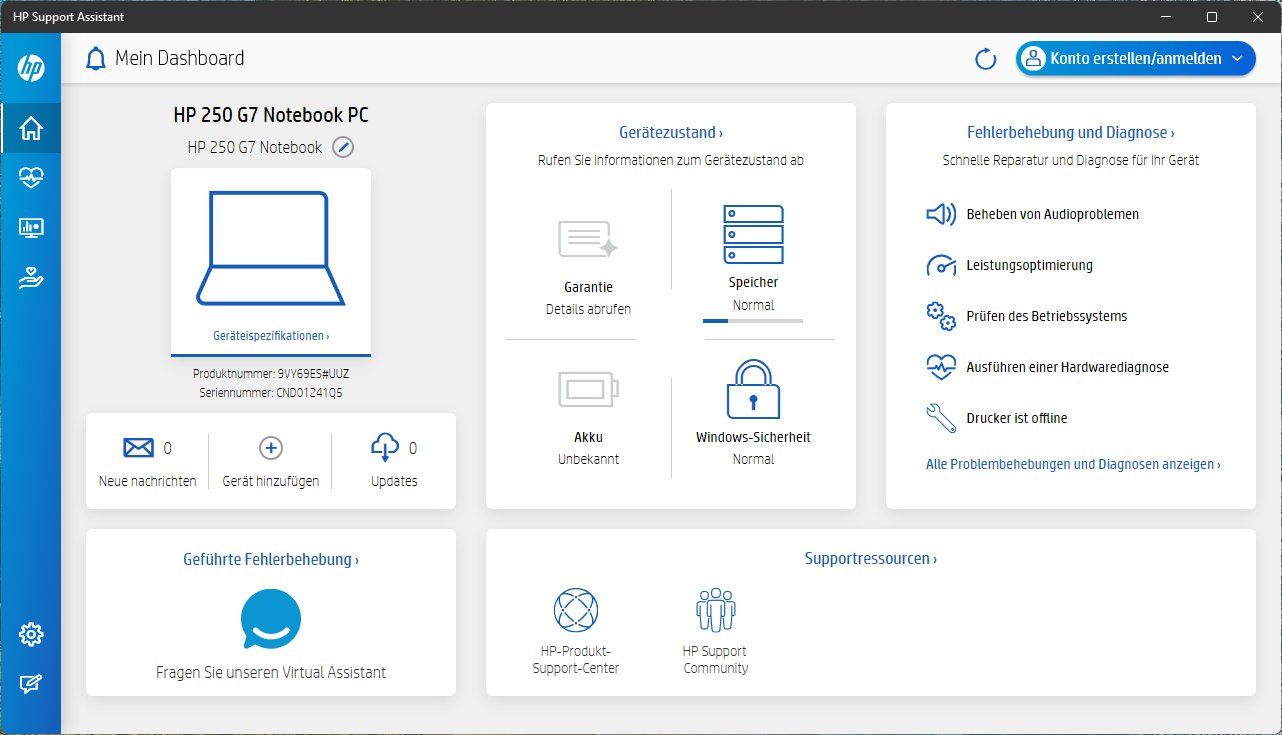
Task: Click the HP Support Community label
Action: (x=715, y=659)
